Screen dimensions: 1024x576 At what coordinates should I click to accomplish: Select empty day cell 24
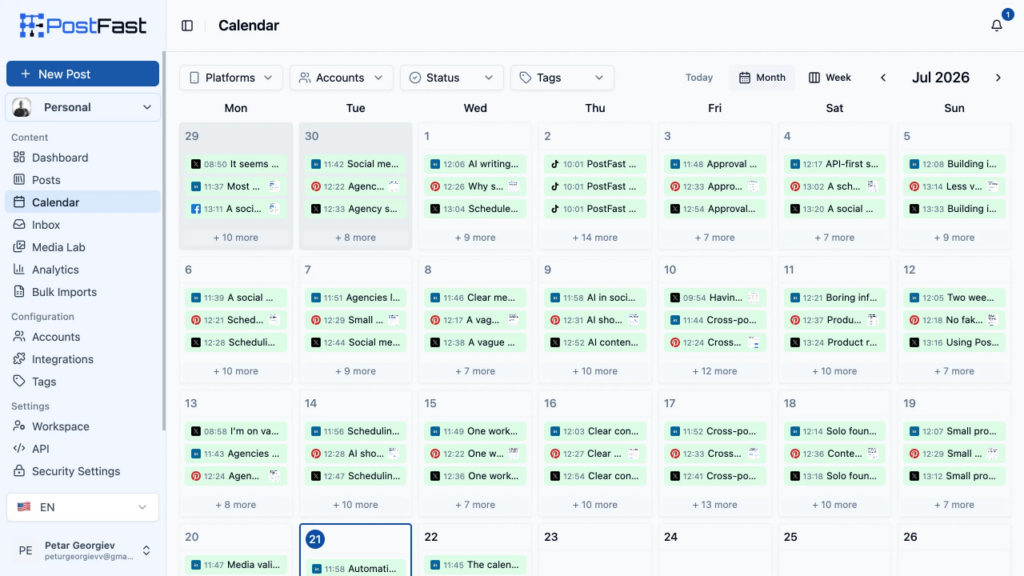click(714, 550)
